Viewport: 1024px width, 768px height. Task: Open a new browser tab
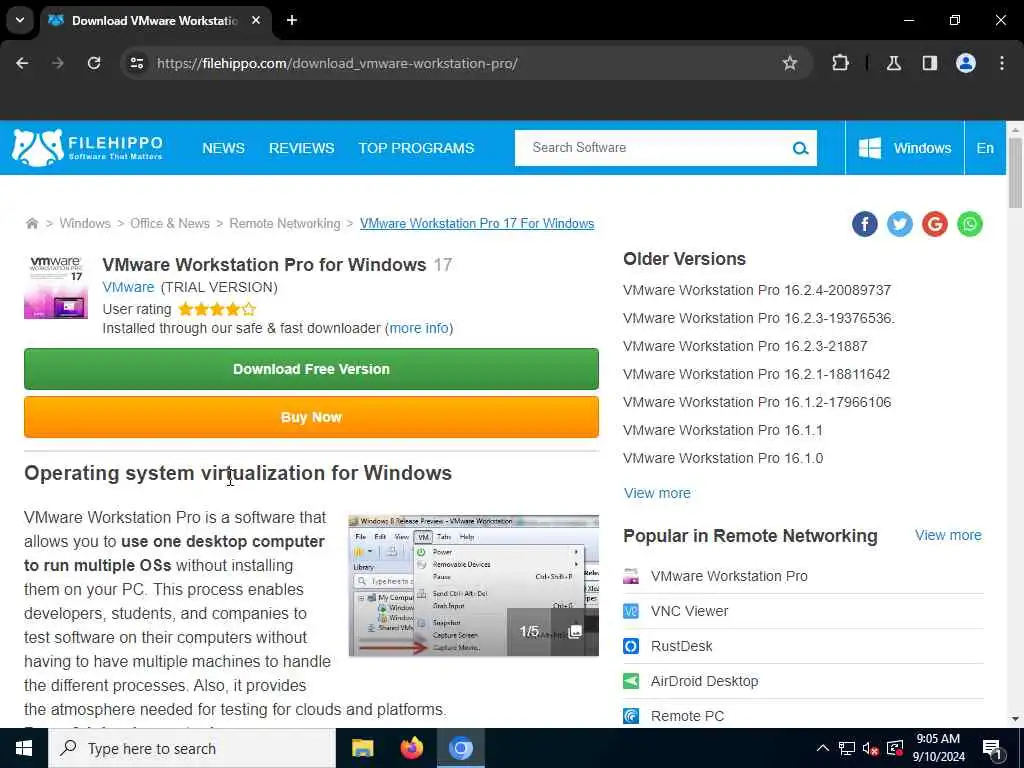[x=292, y=20]
